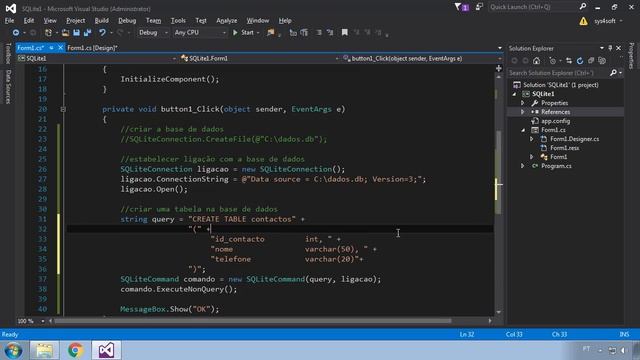Viewport: 640px width, 360px height.
Task: Open the Tools menu
Action: point(178,20)
